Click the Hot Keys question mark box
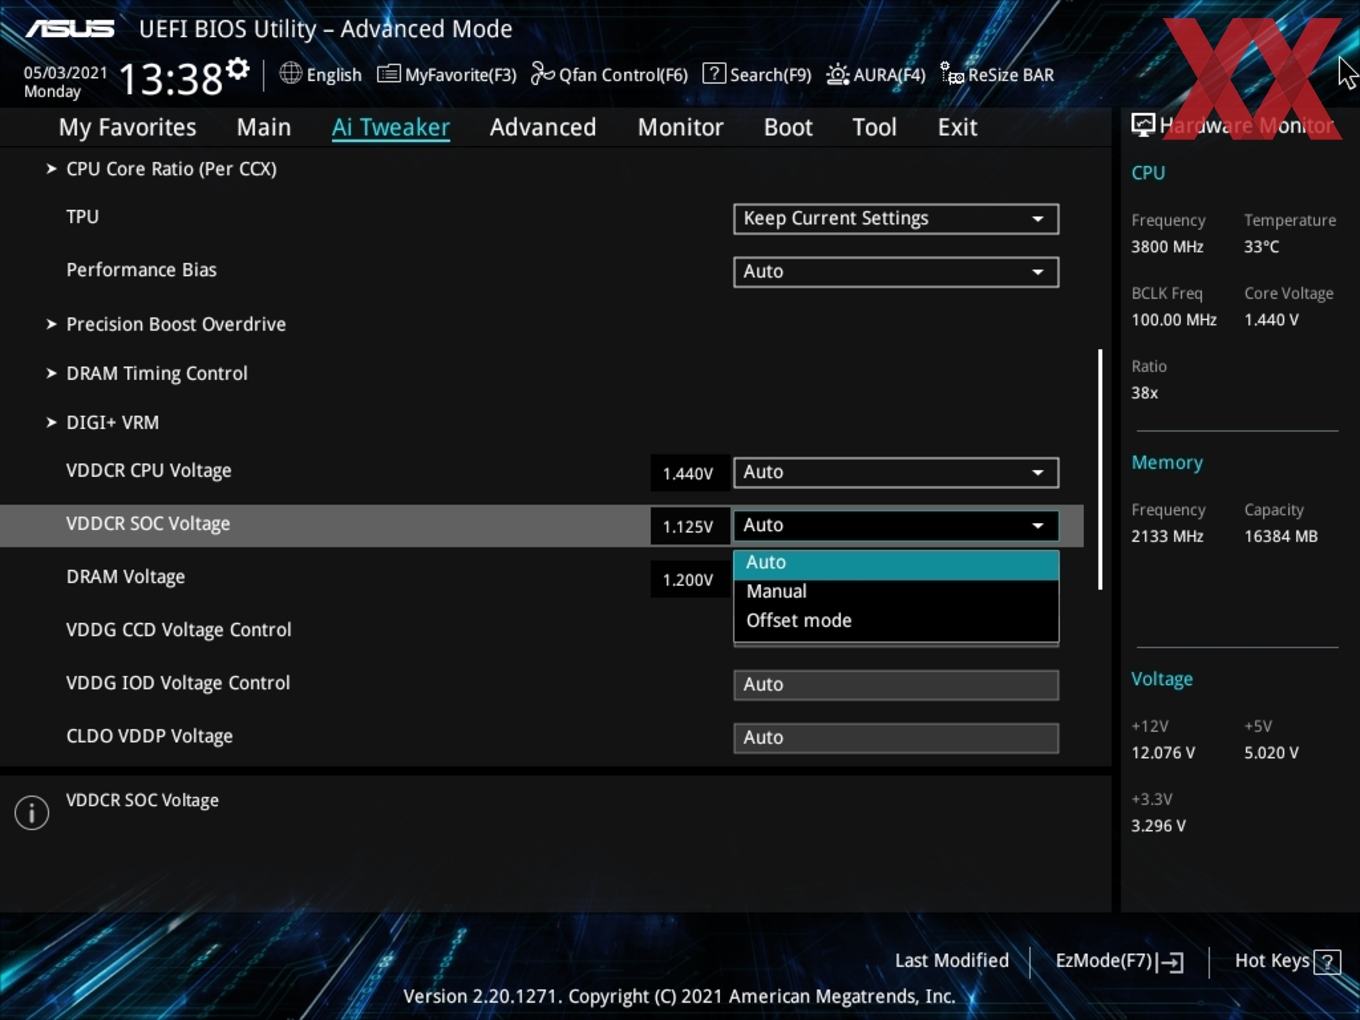This screenshot has height=1020, width=1360. (x=1327, y=962)
